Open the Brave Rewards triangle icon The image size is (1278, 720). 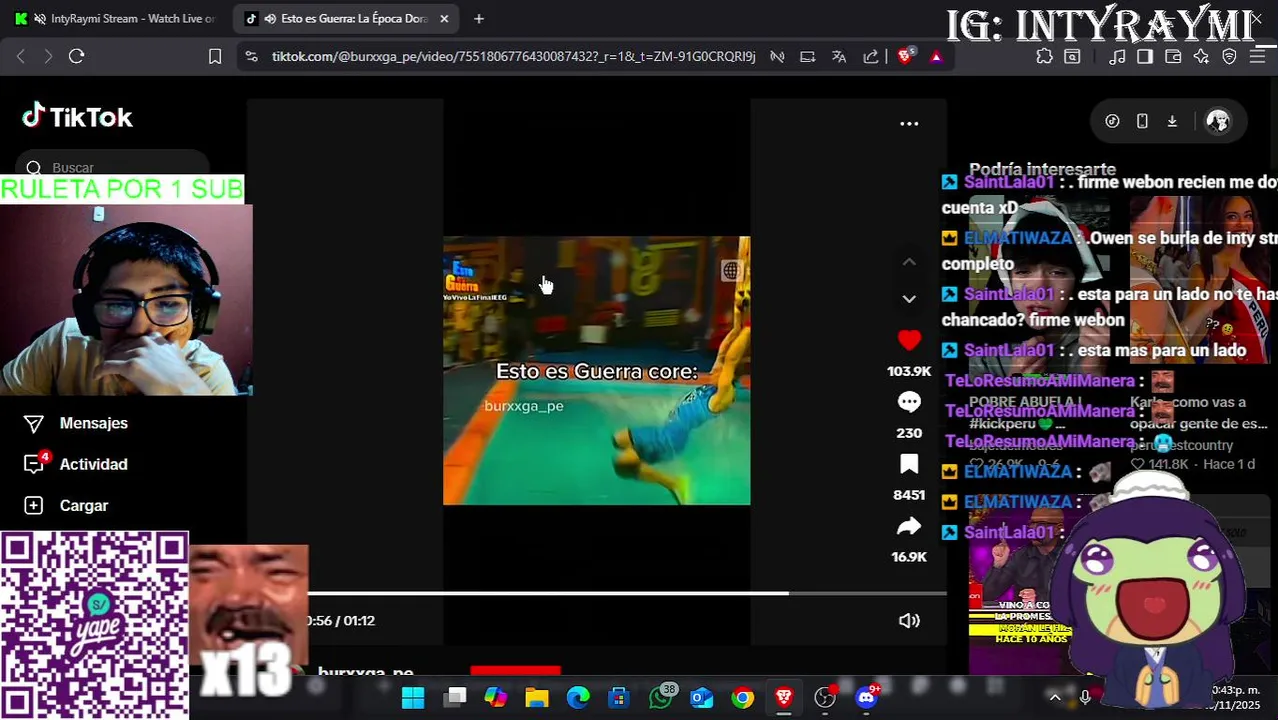click(x=936, y=57)
